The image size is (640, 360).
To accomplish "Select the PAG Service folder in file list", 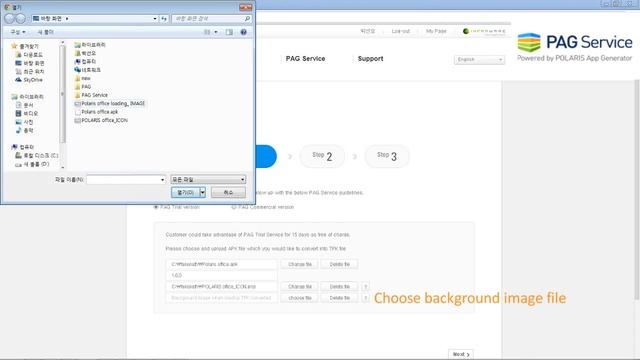I will tap(91, 95).
